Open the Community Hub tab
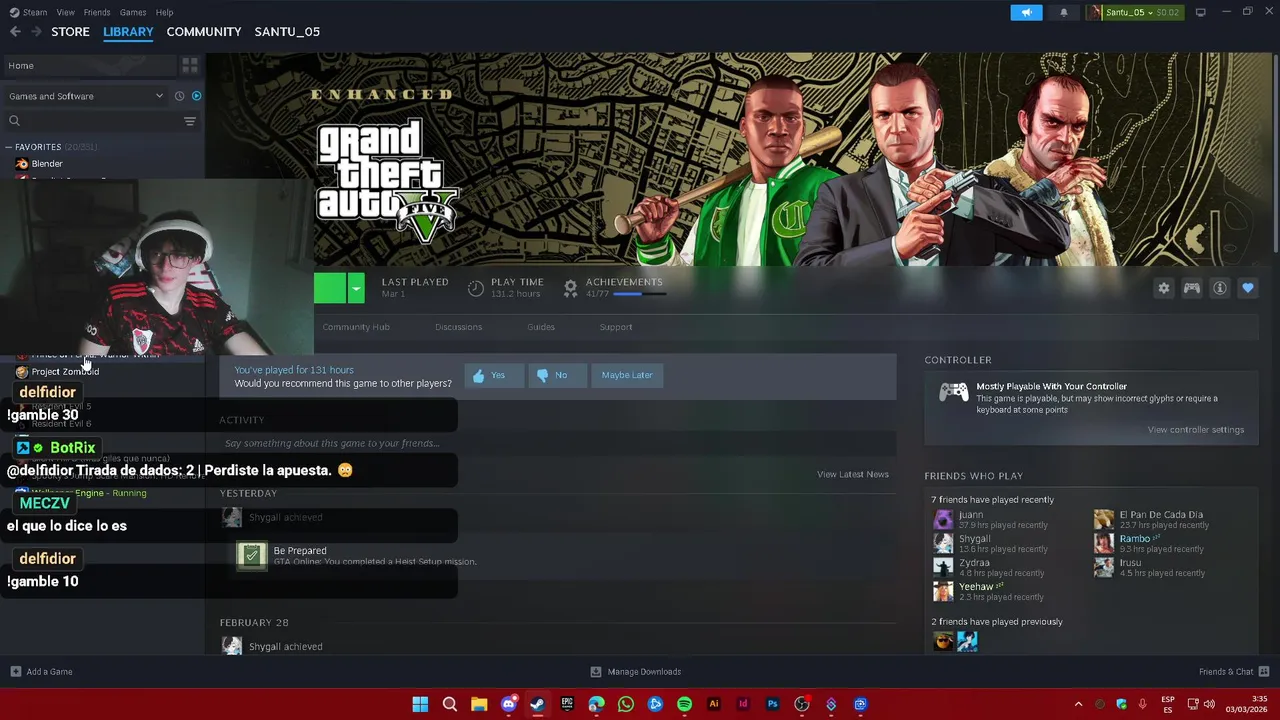 pos(356,327)
